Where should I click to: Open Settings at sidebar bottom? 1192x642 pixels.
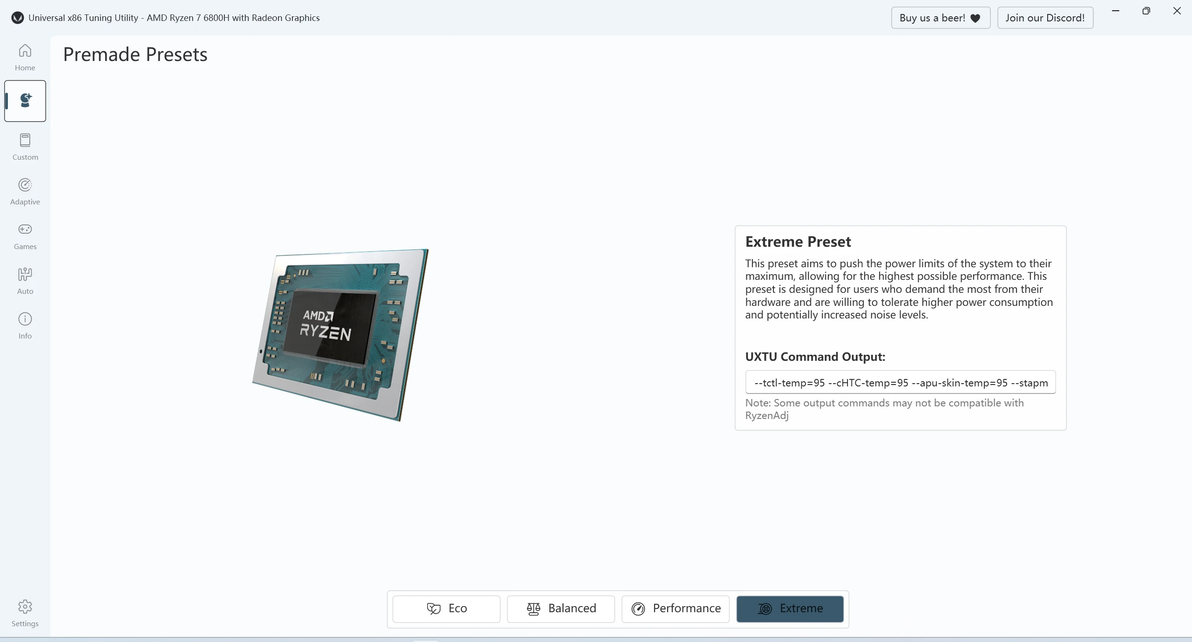[x=25, y=613]
